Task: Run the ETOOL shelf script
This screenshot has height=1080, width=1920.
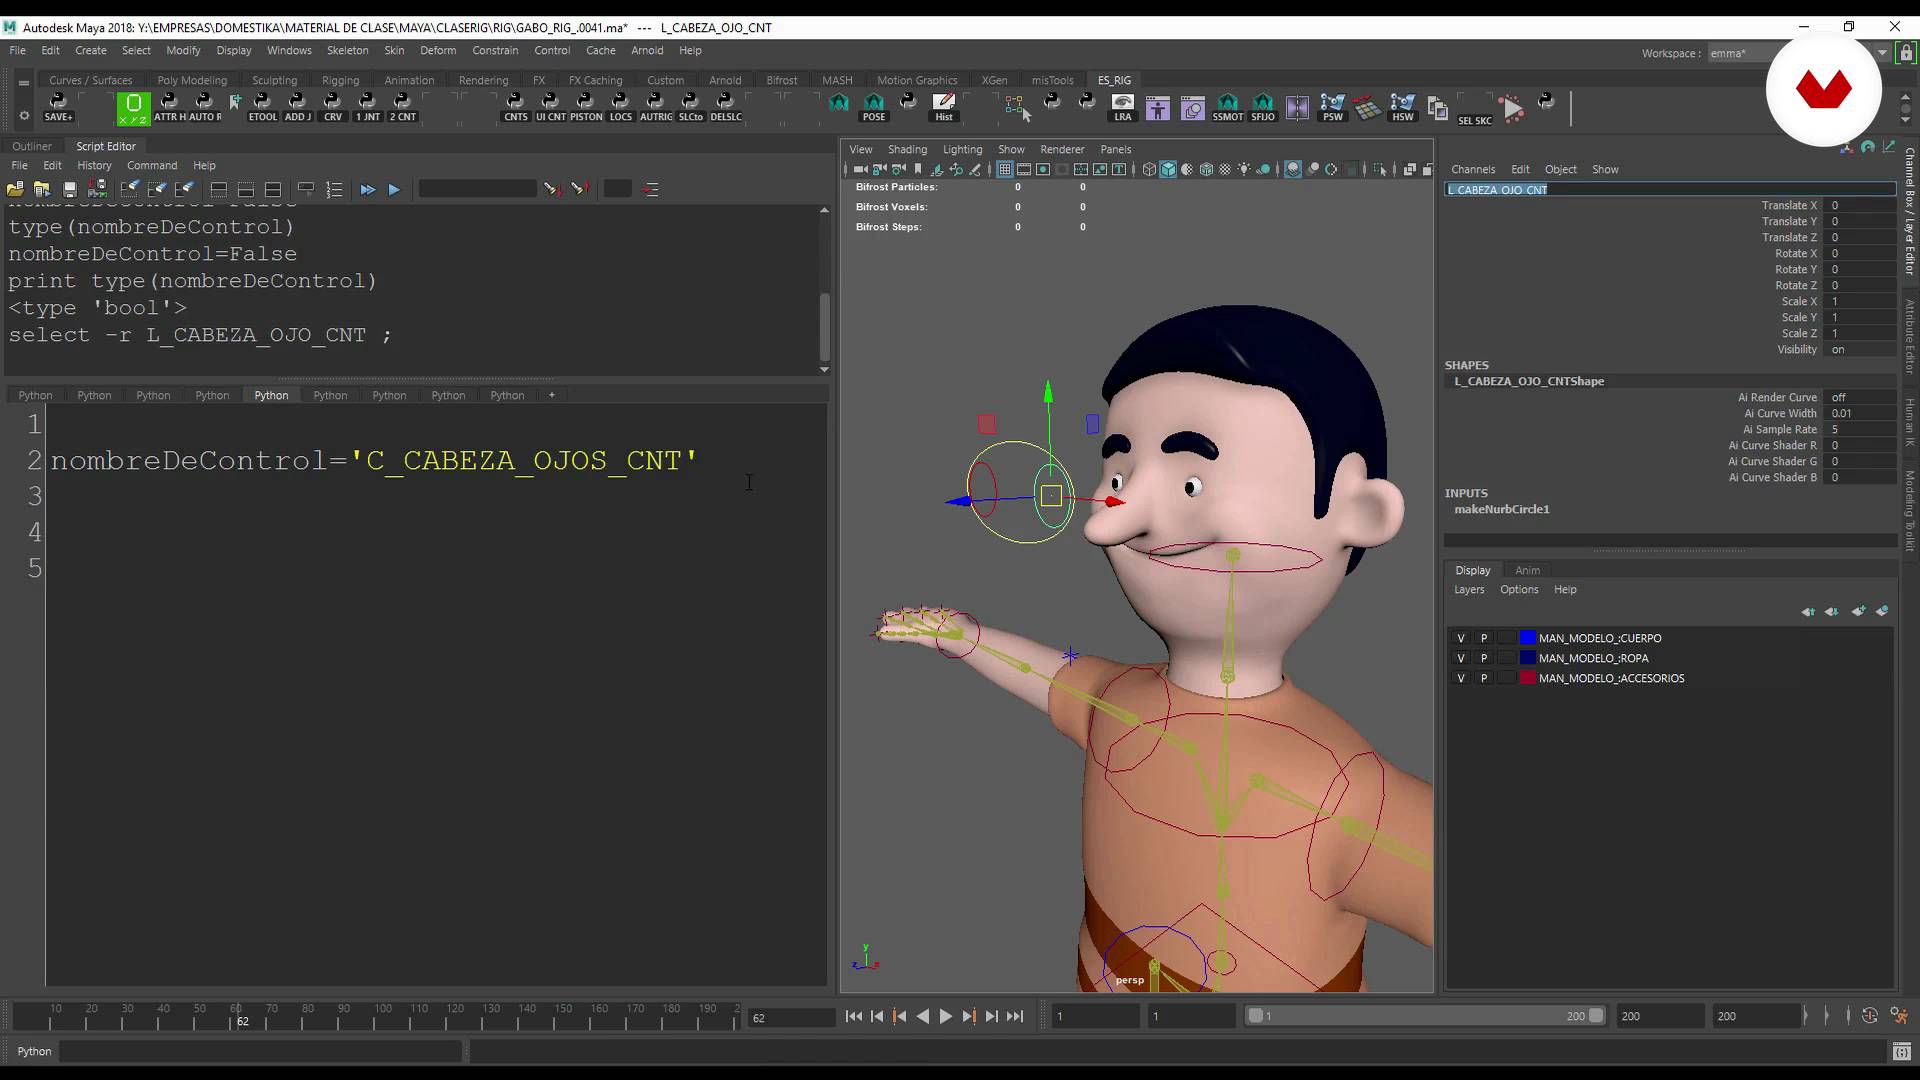Action: click(x=263, y=106)
